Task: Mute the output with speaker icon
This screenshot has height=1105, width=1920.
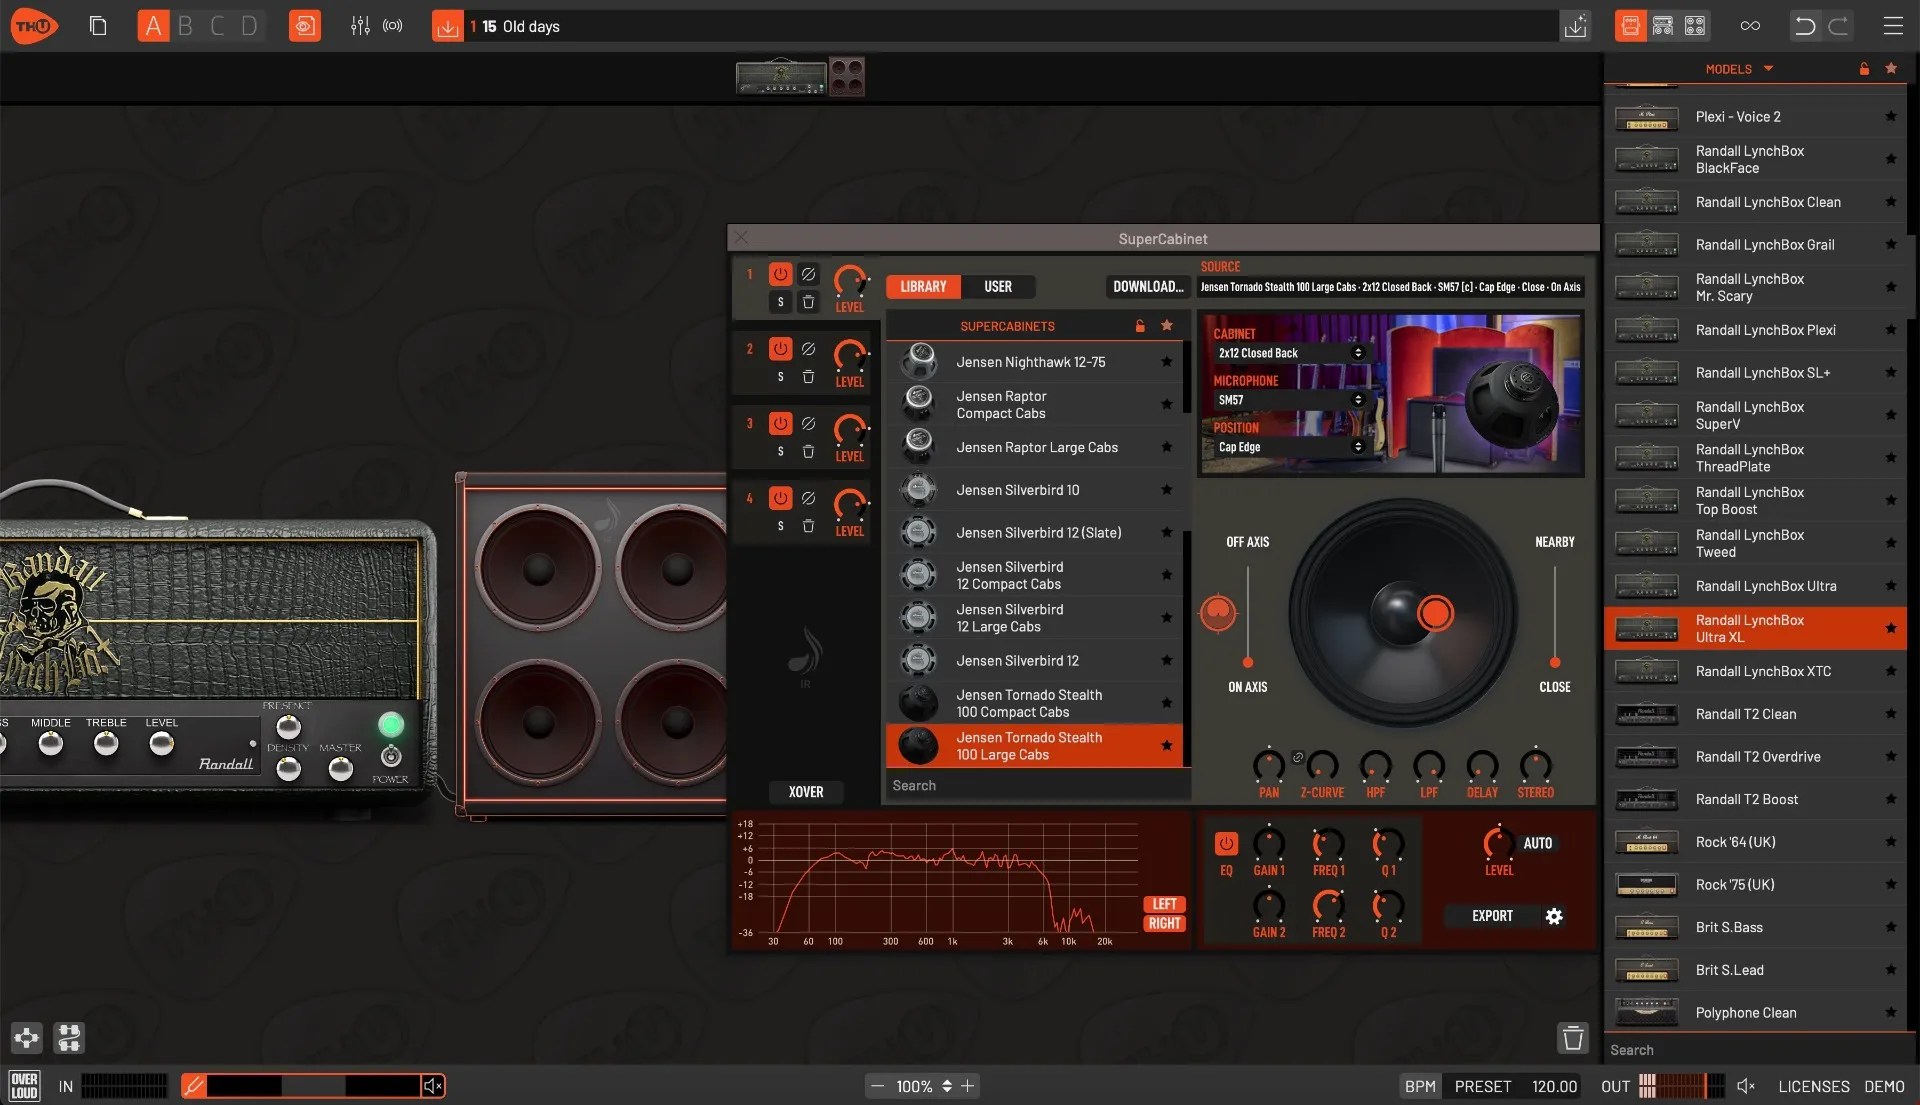Action: tap(1746, 1086)
